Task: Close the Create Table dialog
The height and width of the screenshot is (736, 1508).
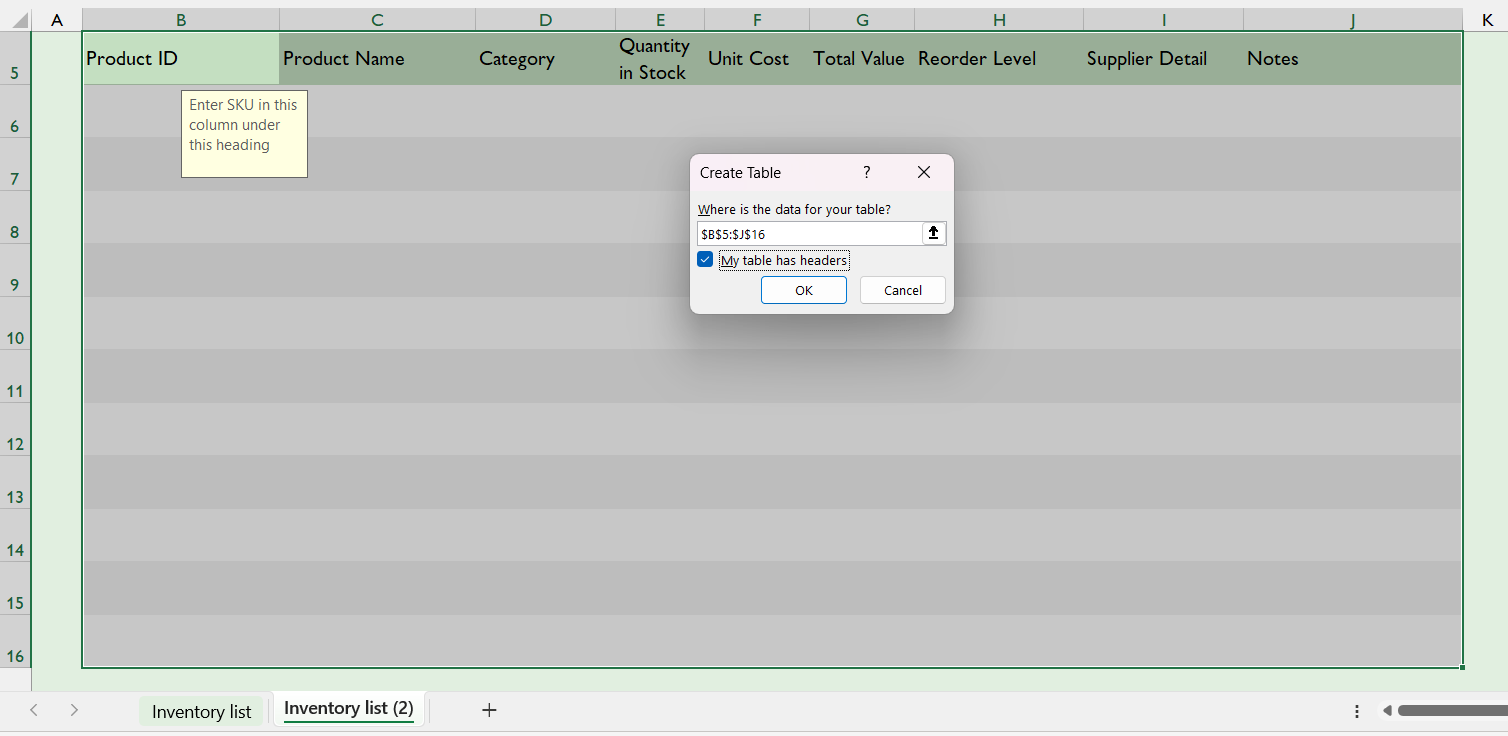Action: tap(924, 172)
